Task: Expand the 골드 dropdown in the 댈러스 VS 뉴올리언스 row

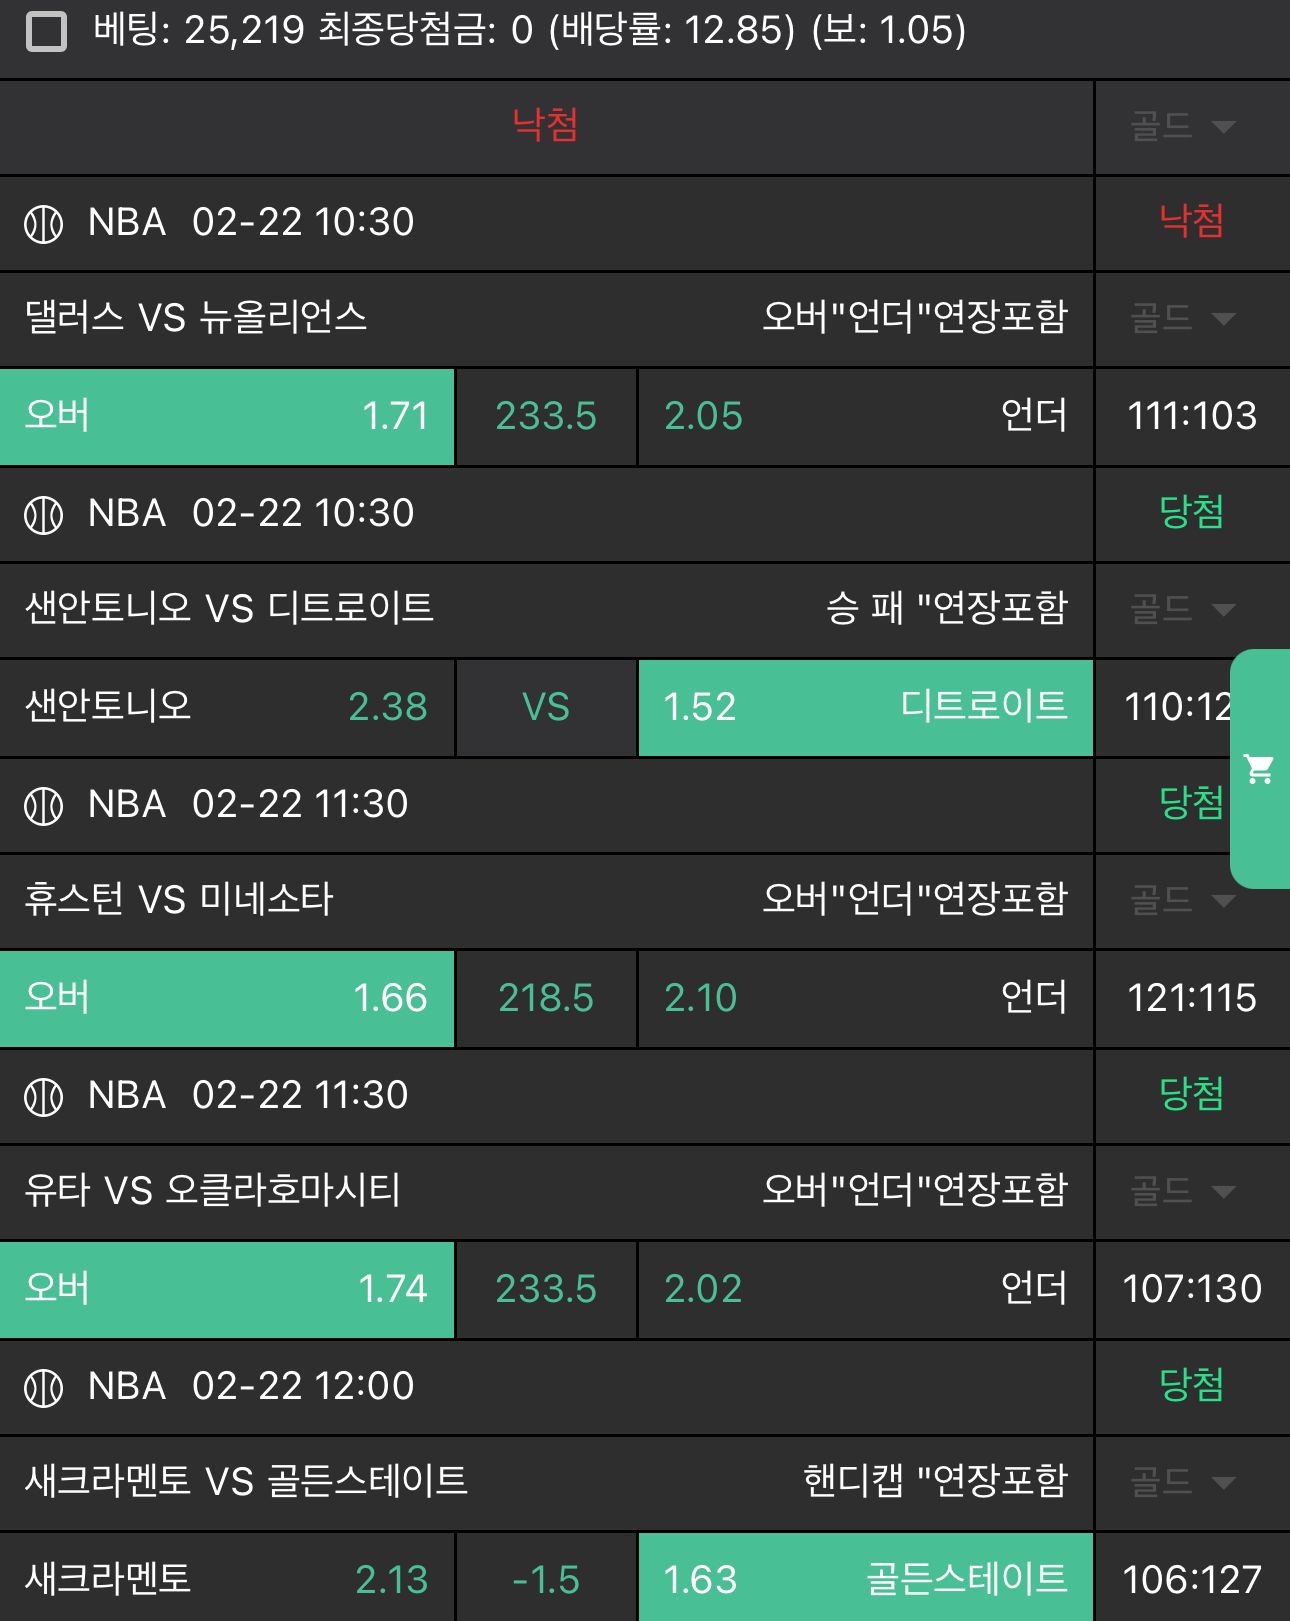Action: click(1183, 319)
